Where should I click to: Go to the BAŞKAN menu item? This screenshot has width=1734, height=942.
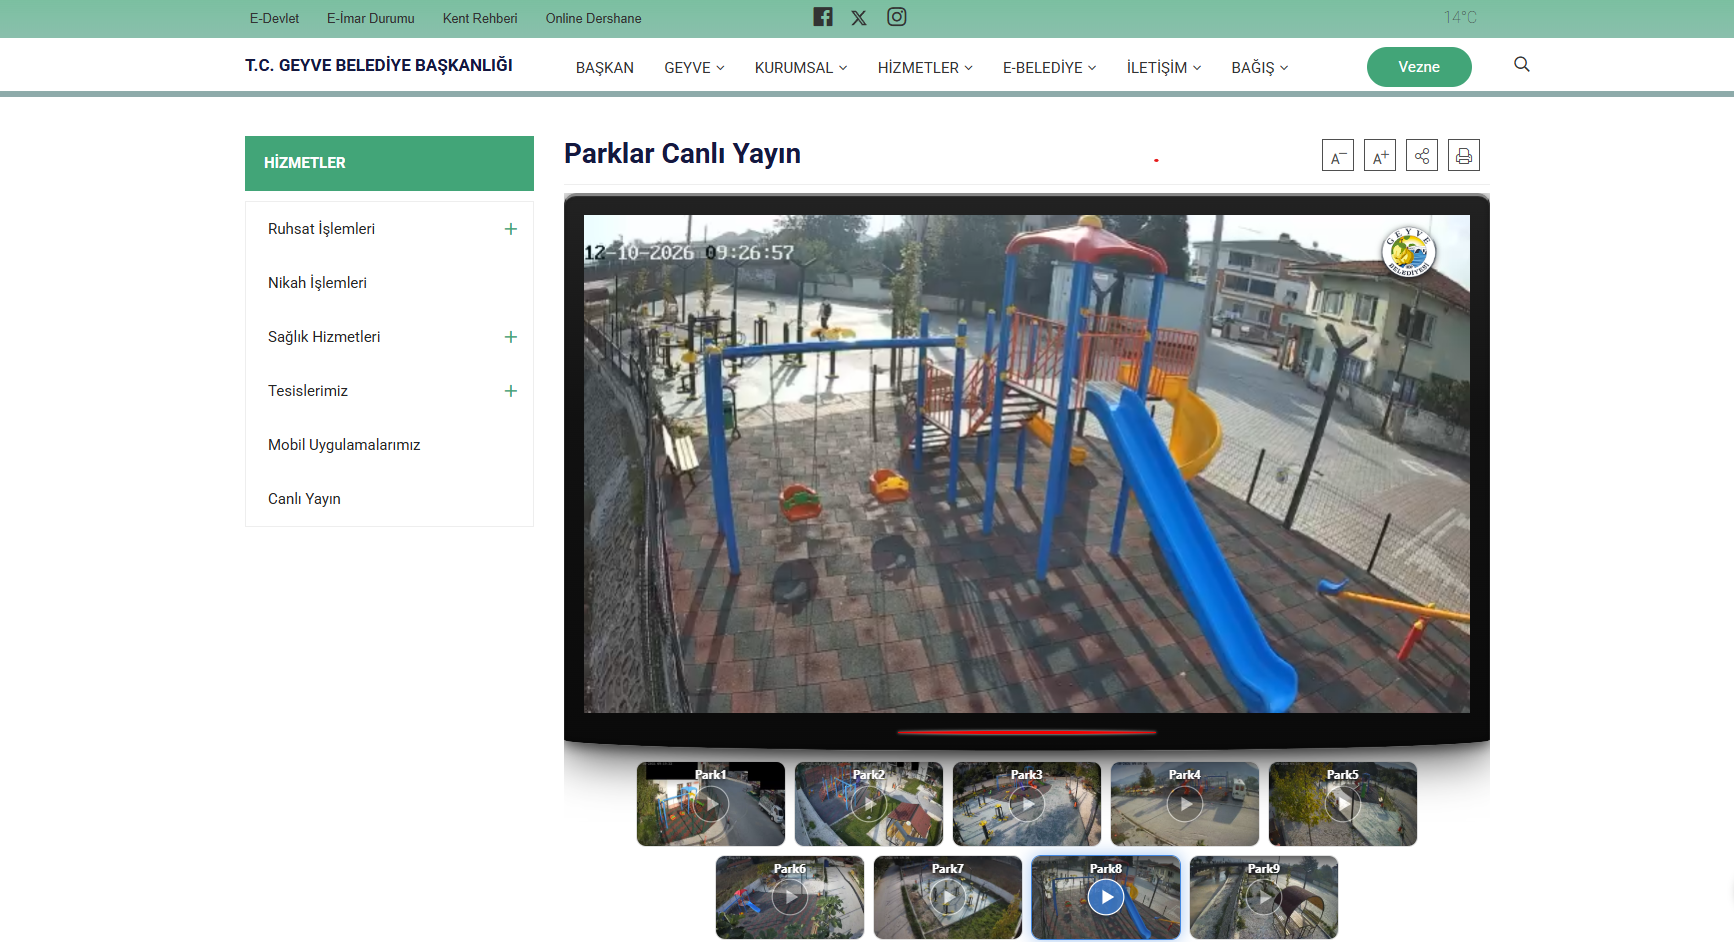[605, 67]
